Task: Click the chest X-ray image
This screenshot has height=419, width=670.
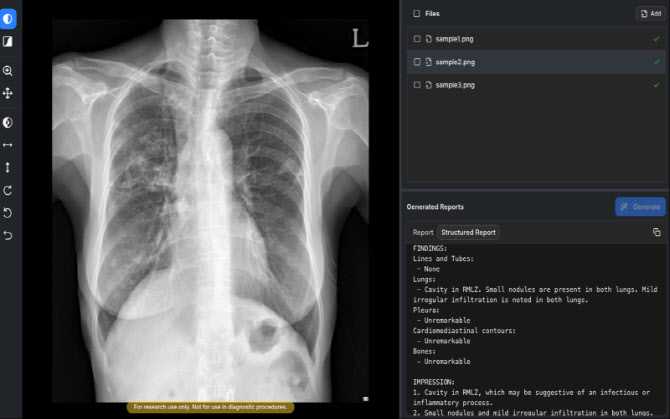Action: [210, 211]
